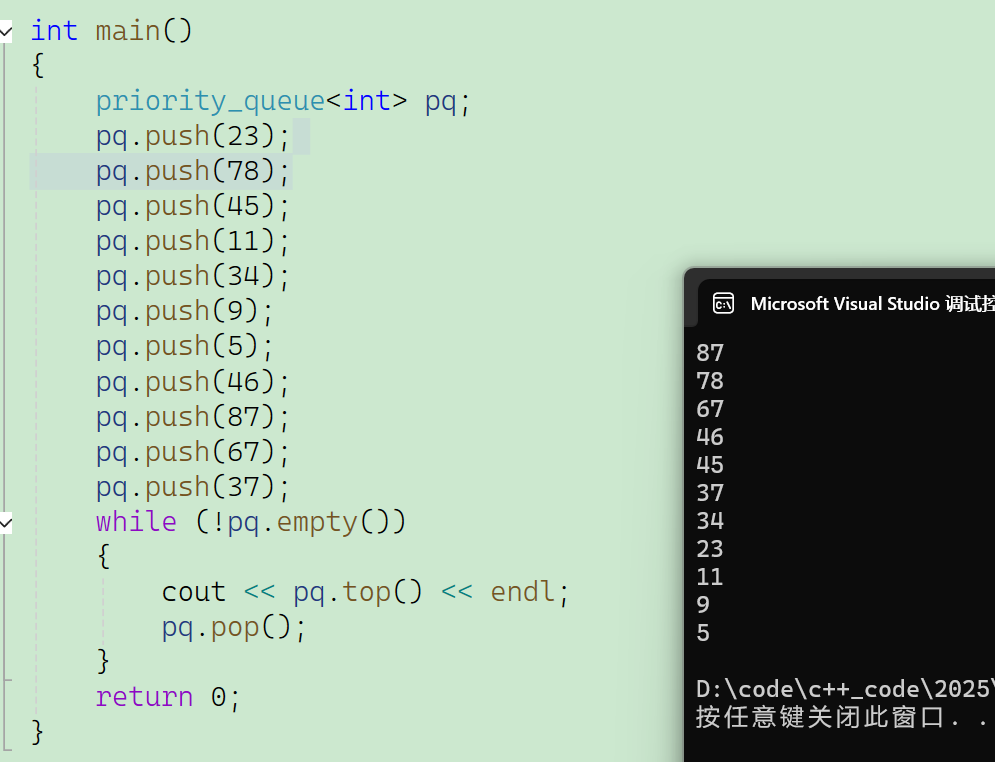This screenshot has height=762, width=995.
Task: Click the '按任意键关闭此窗口' prompt in console
Action: click(x=841, y=718)
